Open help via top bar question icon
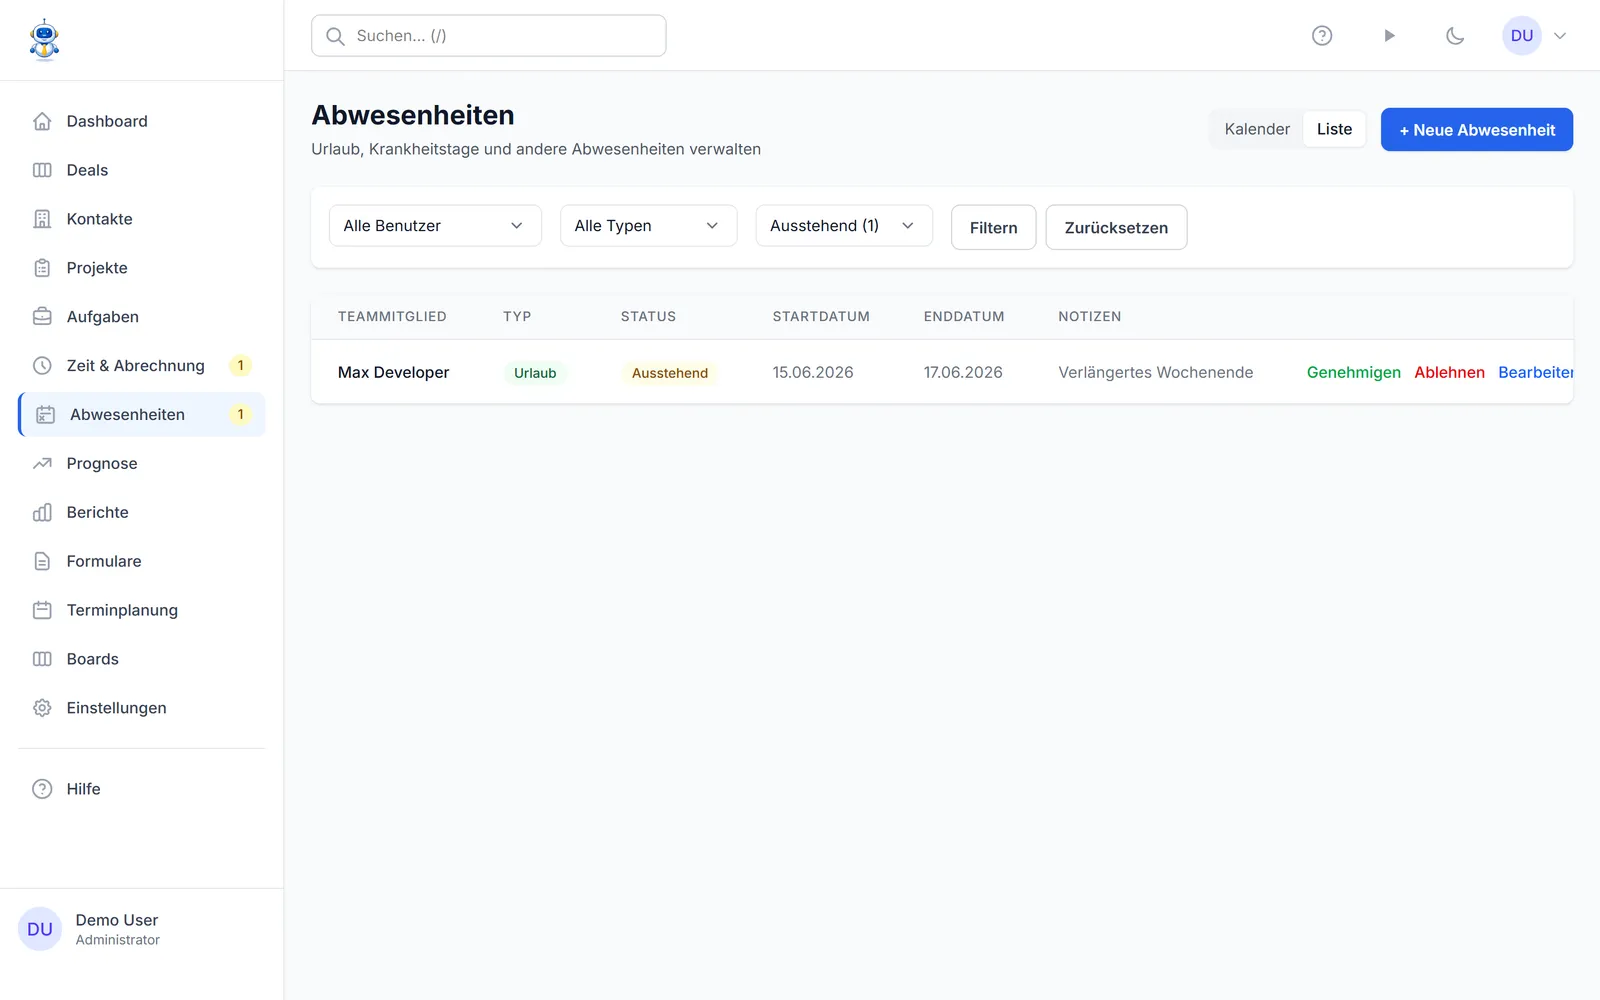Image resolution: width=1600 pixels, height=1000 pixels. [x=1322, y=36]
